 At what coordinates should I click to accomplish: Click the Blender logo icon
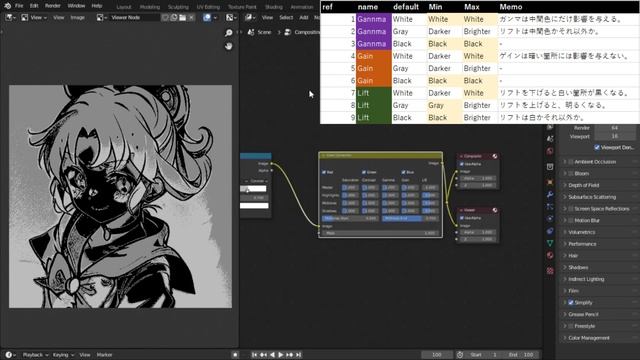tap(7, 6)
